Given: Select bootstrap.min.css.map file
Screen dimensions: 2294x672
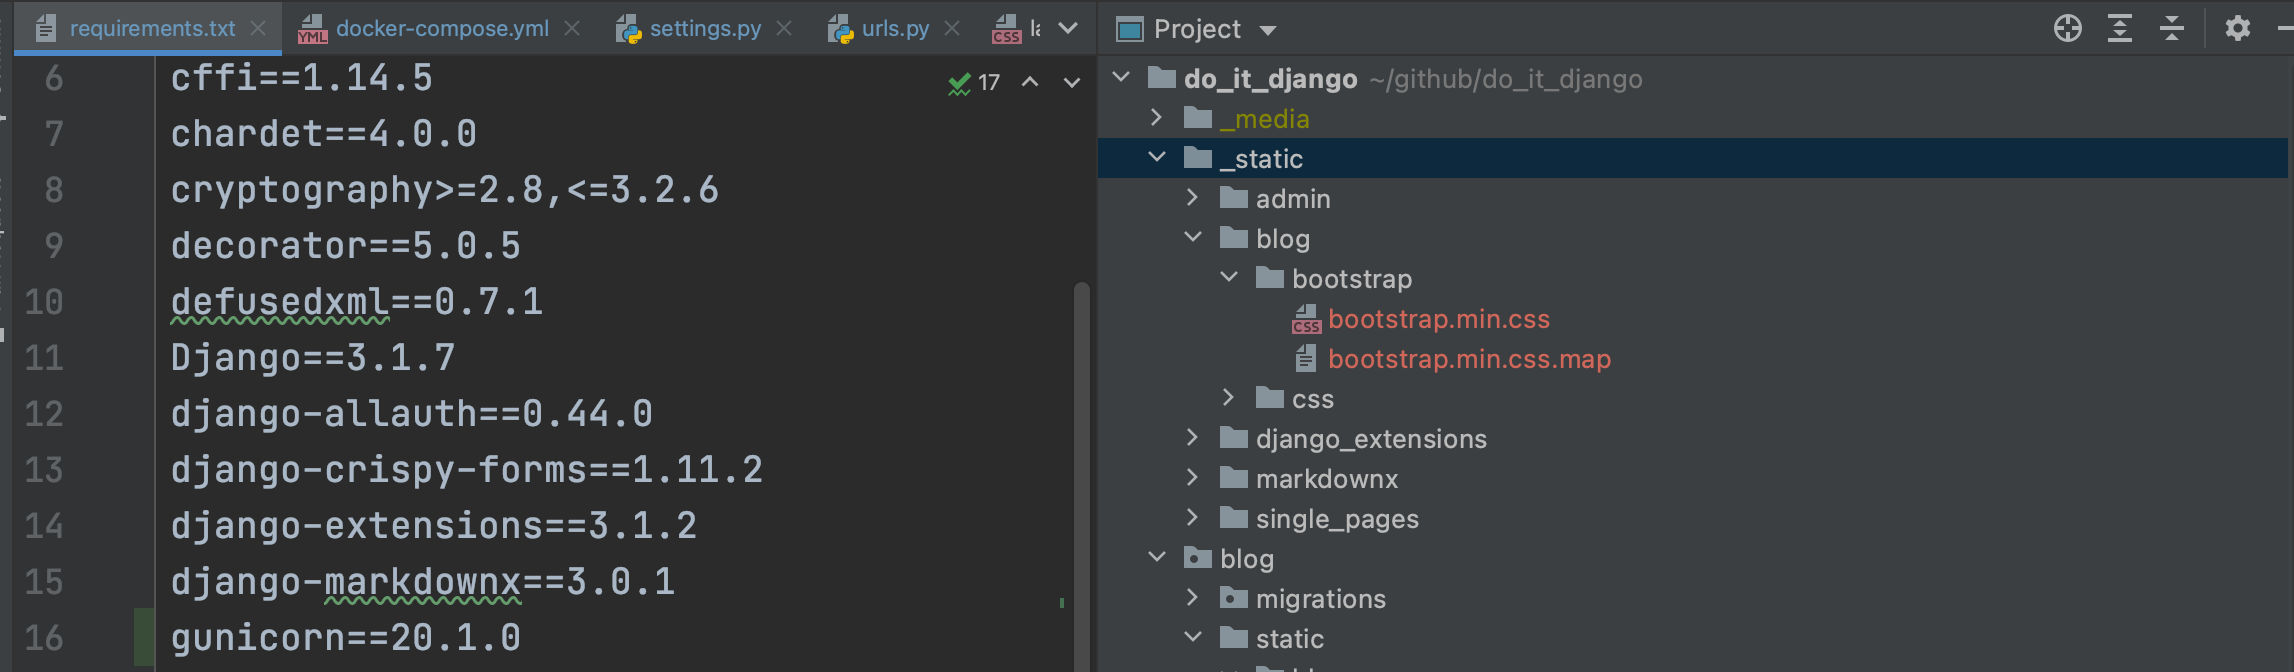Looking at the screenshot, I should click(x=1469, y=359).
